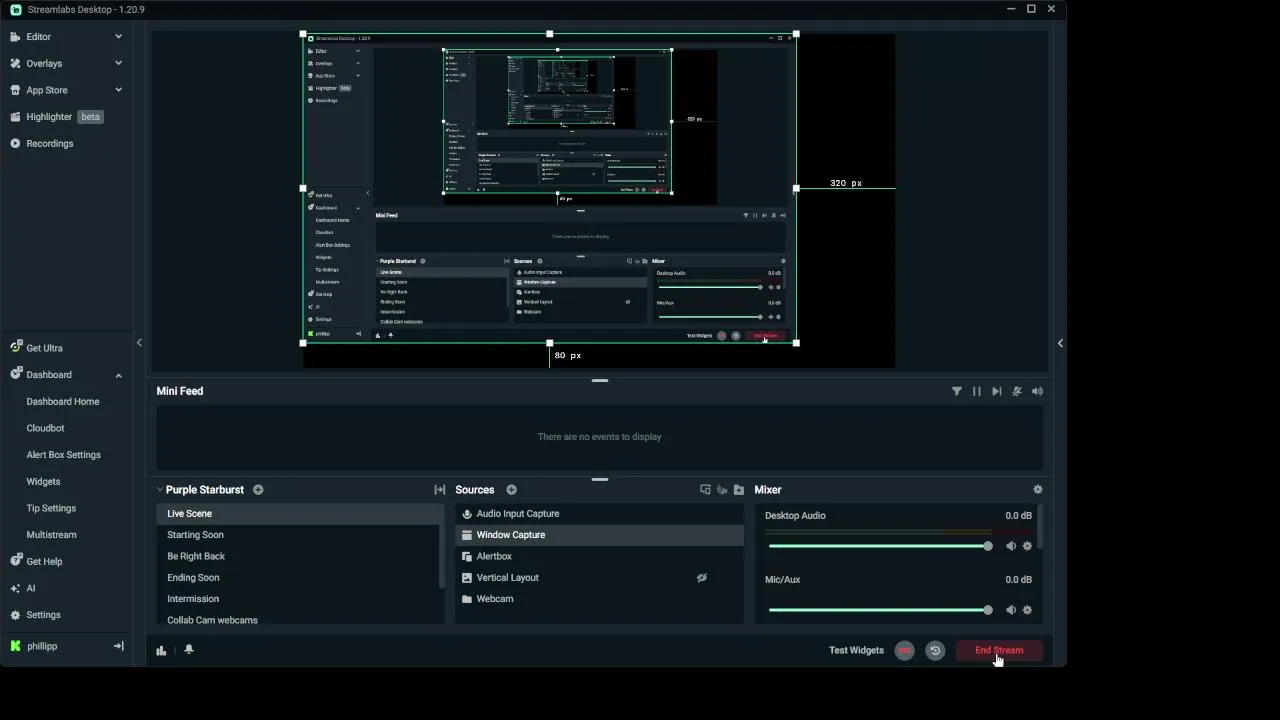Log out using the phillipp arrow icon
Viewport: 1280px width, 720px height.
click(x=118, y=646)
